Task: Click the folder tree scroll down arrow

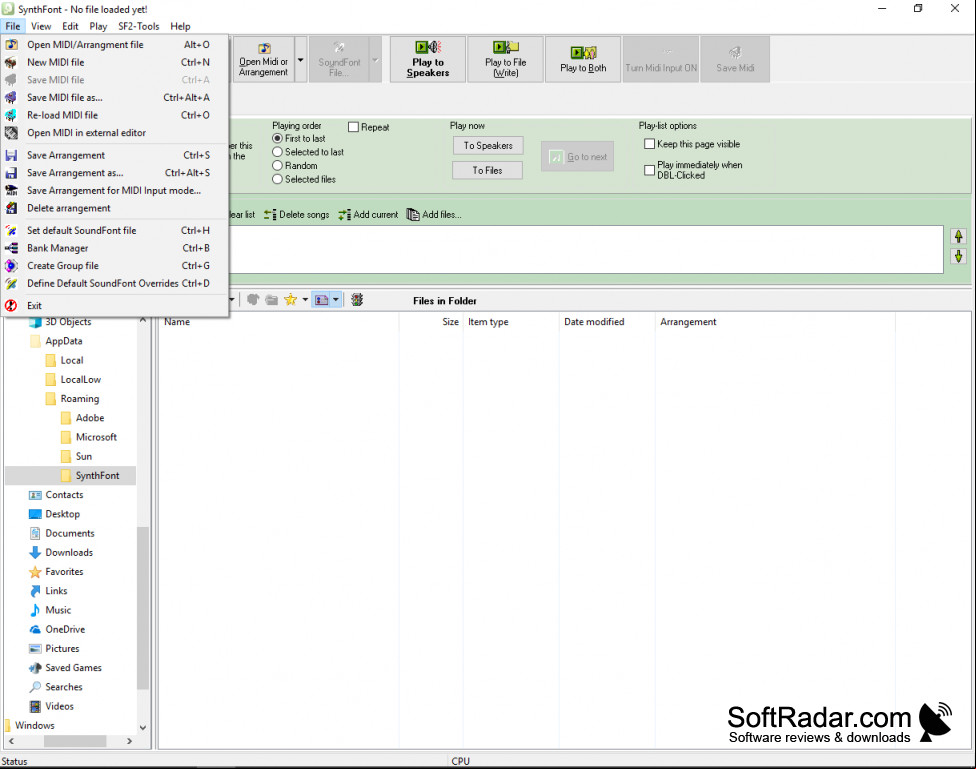Action: pos(143,727)
